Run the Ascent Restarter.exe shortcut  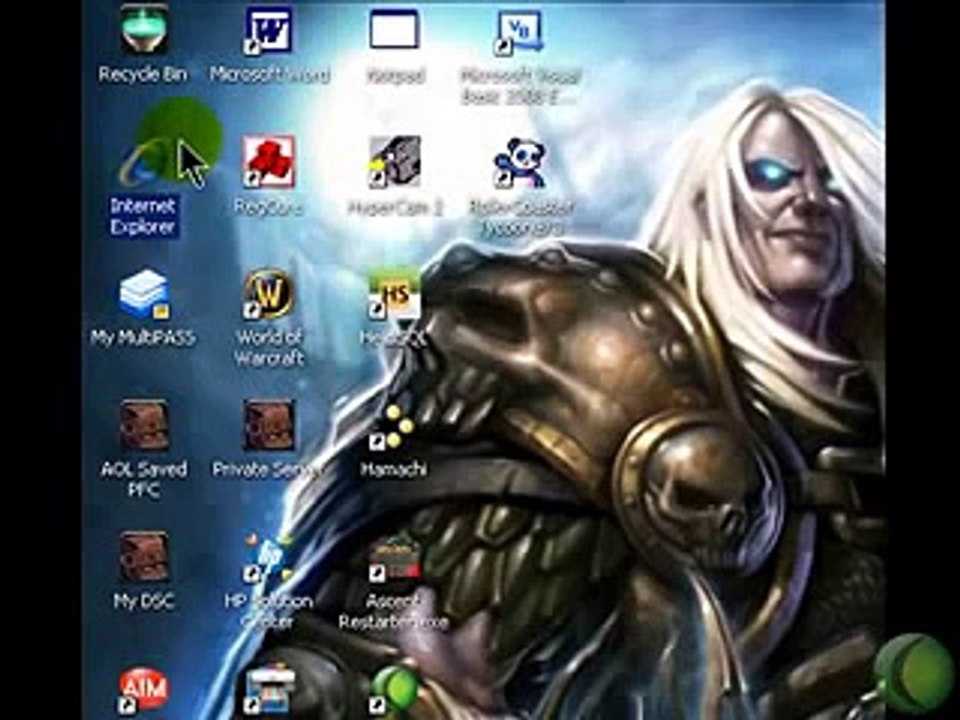coord(394,558)
